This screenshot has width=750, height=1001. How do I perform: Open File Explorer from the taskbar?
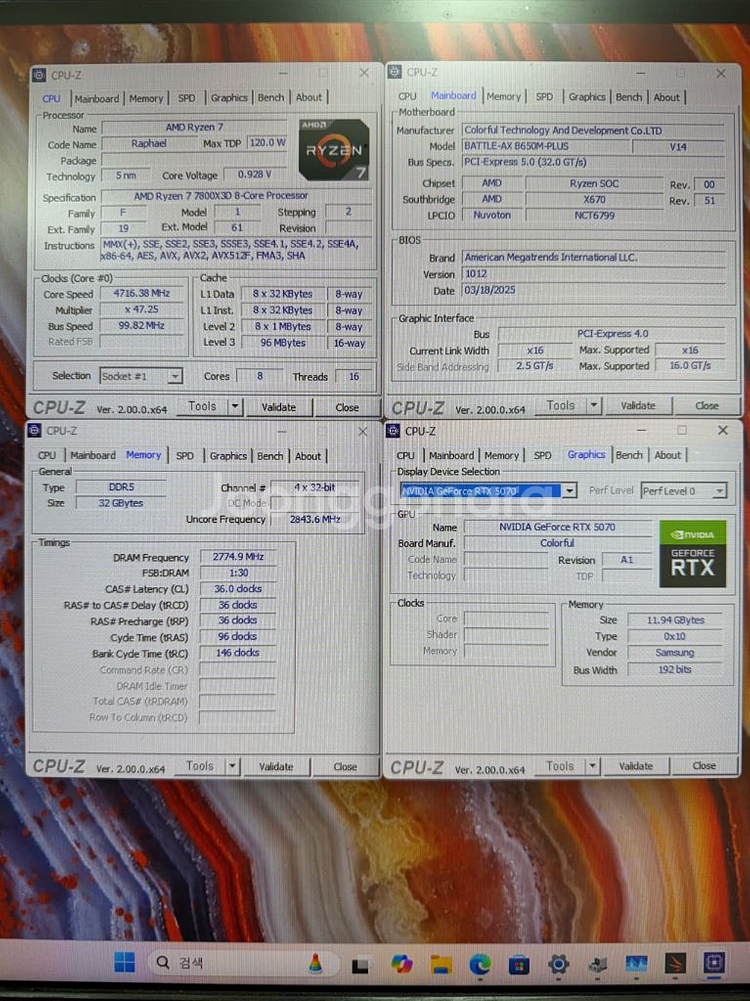click(x=440, y=964)
